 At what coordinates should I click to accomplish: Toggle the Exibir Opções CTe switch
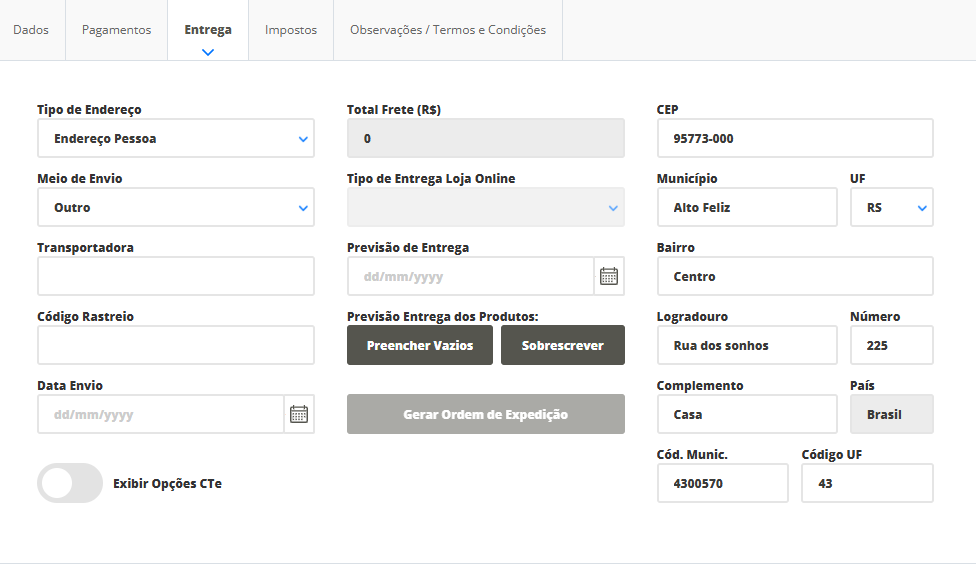(70, 483)
